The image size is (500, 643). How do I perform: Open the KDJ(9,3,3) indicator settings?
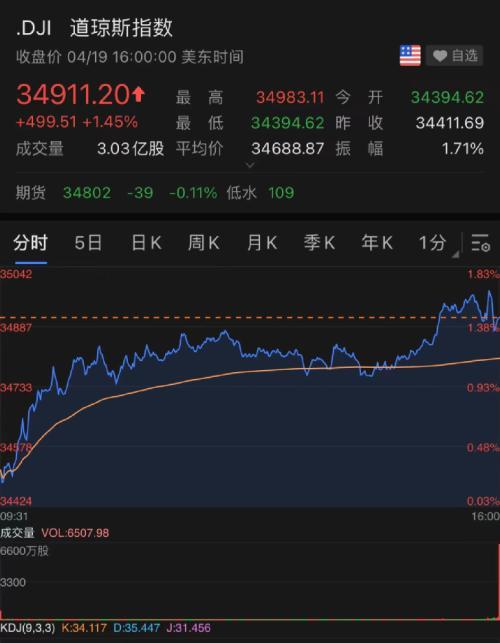point(27,628)
